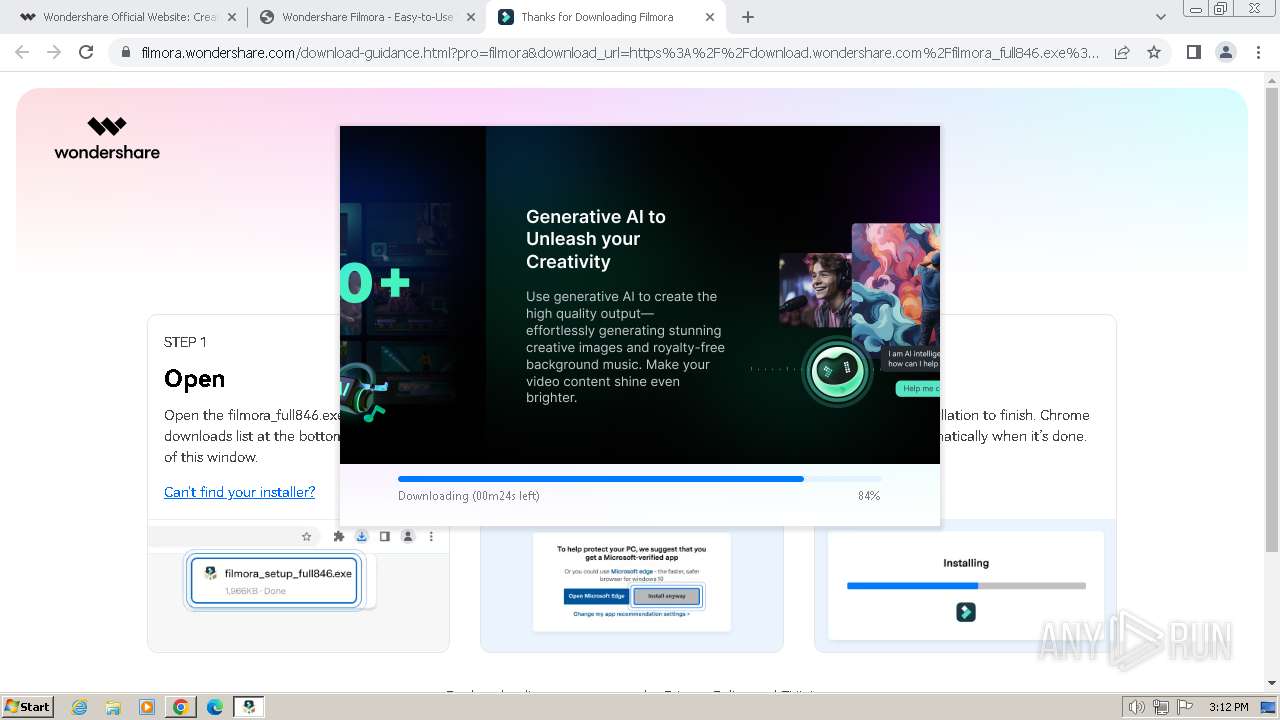Click the address bar URL

tap(620, 52)
